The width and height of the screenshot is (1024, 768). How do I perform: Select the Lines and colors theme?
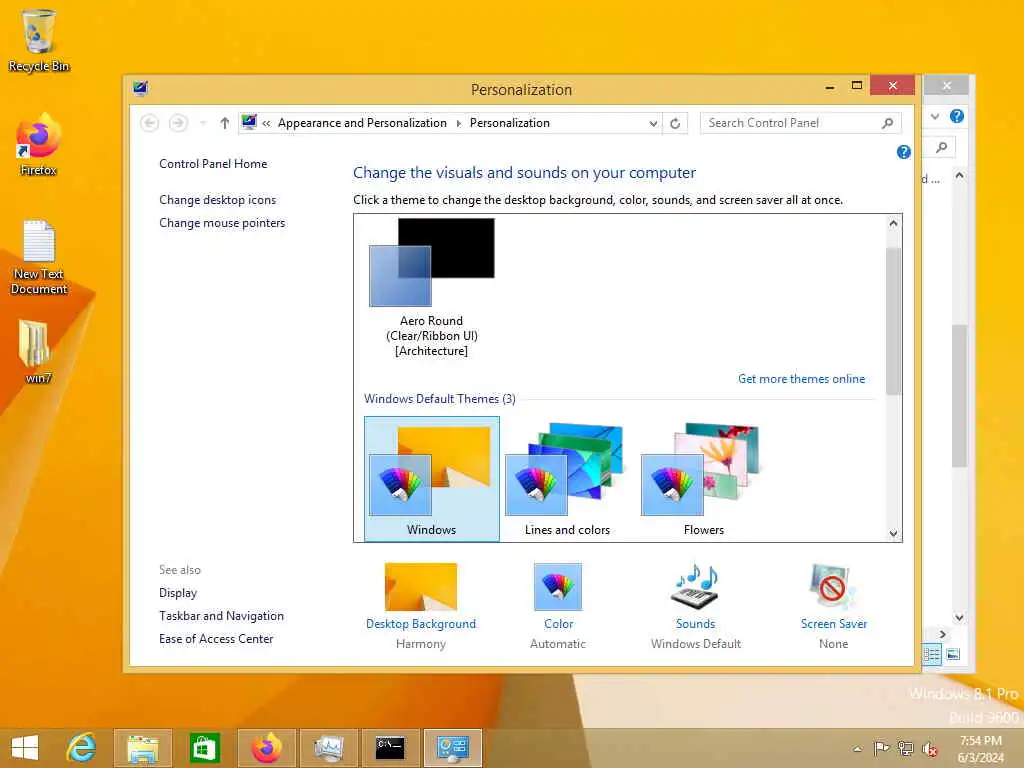[568, 479]
